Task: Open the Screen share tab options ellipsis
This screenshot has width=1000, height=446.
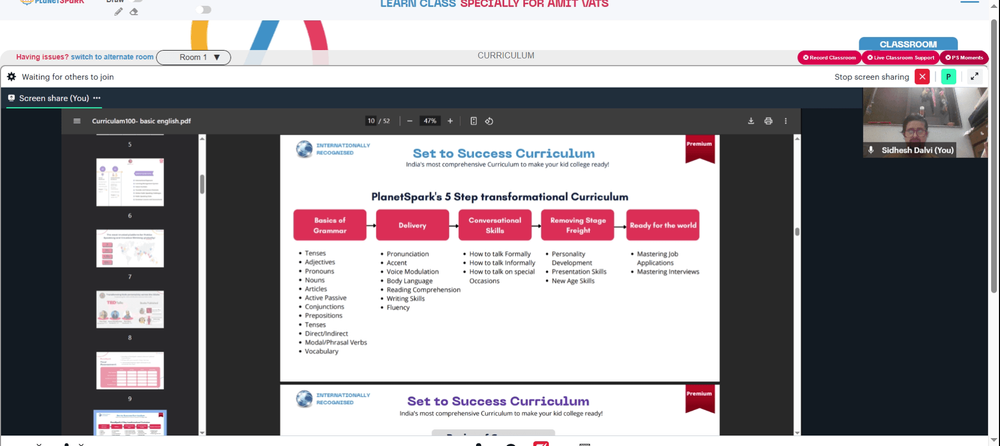Action: click(x=97, y=98)
